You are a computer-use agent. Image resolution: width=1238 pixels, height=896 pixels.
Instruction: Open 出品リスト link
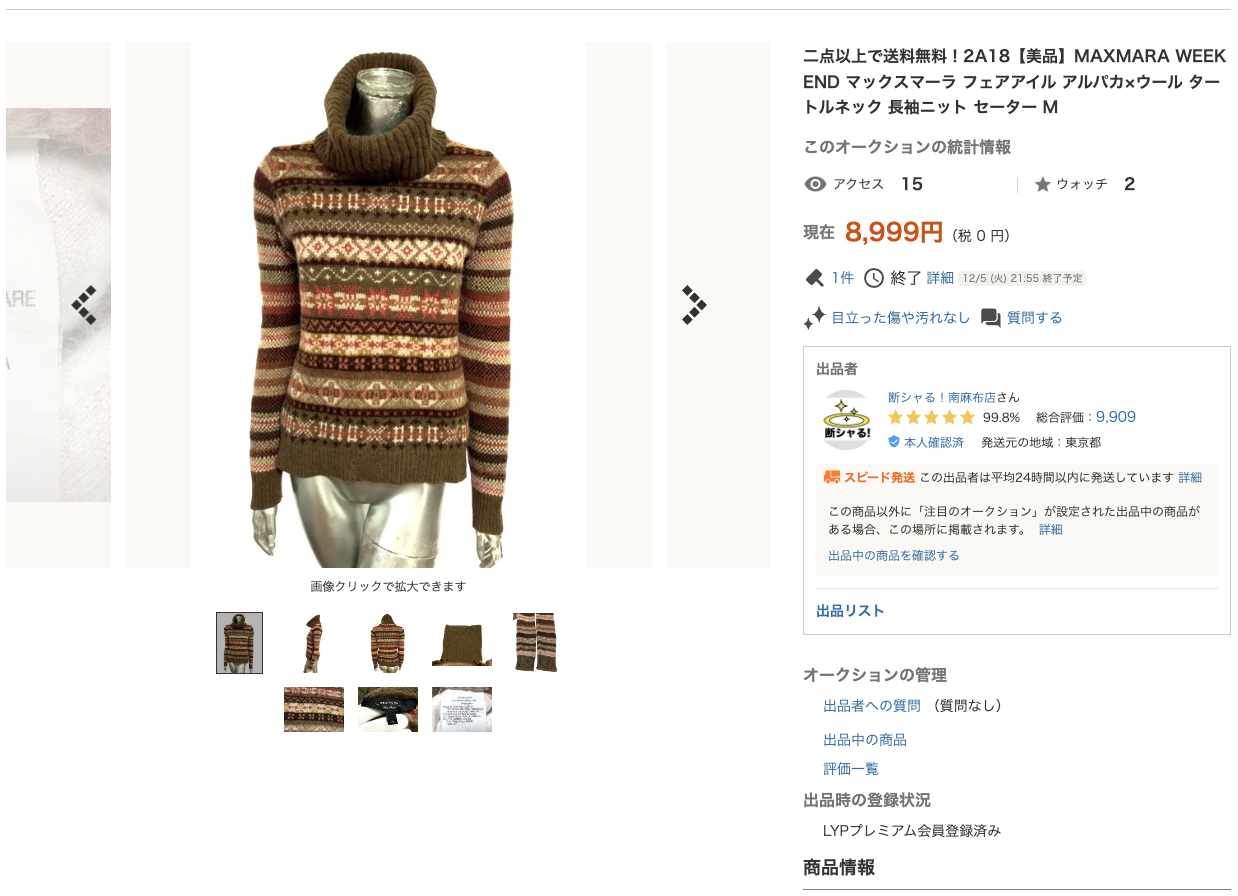[850, 611]
